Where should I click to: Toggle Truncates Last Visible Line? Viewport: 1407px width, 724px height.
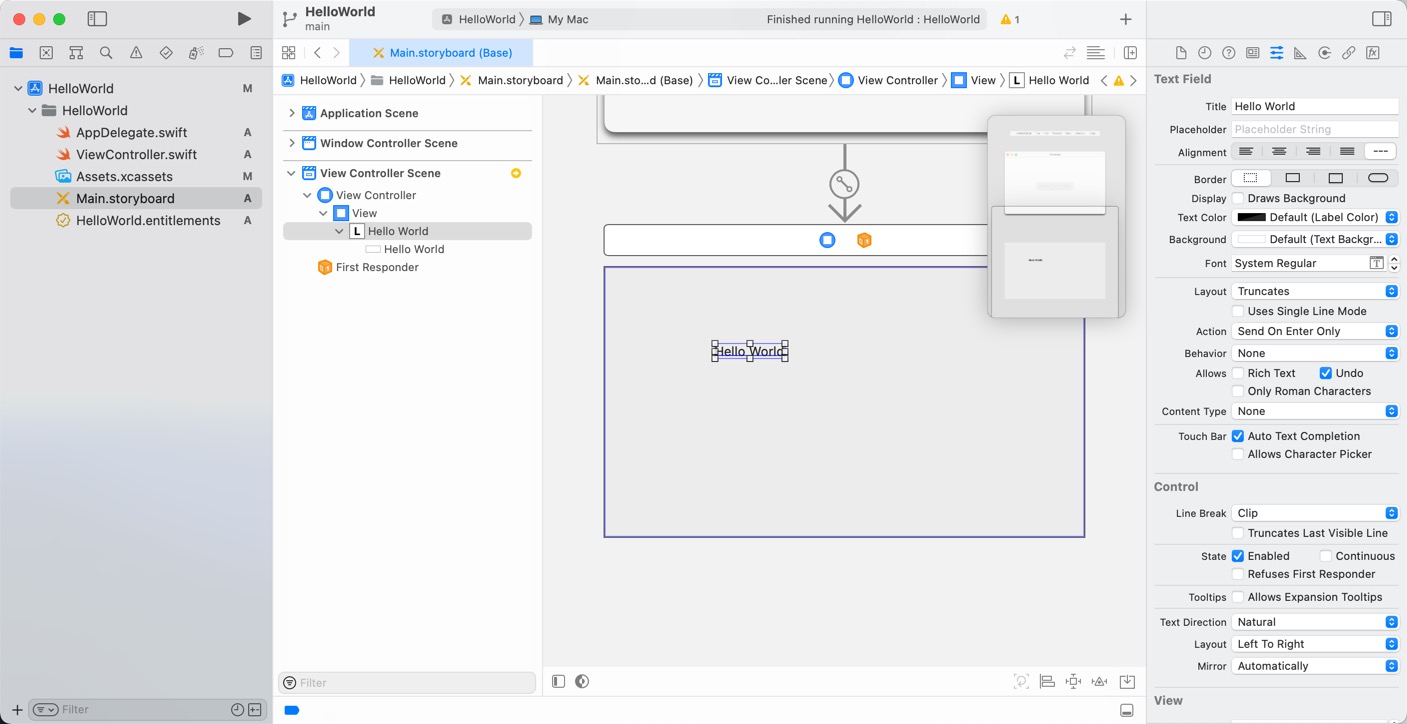click(1238, 533)
